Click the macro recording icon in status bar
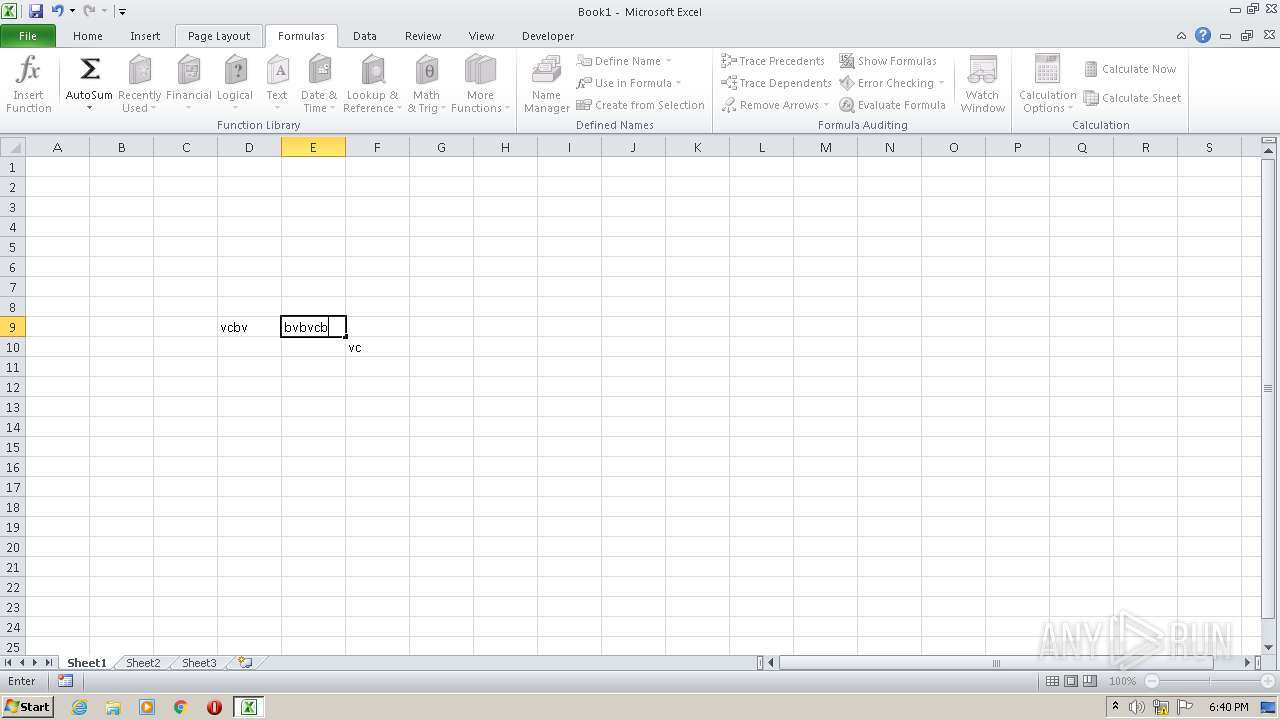Screen dimensions: 1280x720 tap(65, 681)
